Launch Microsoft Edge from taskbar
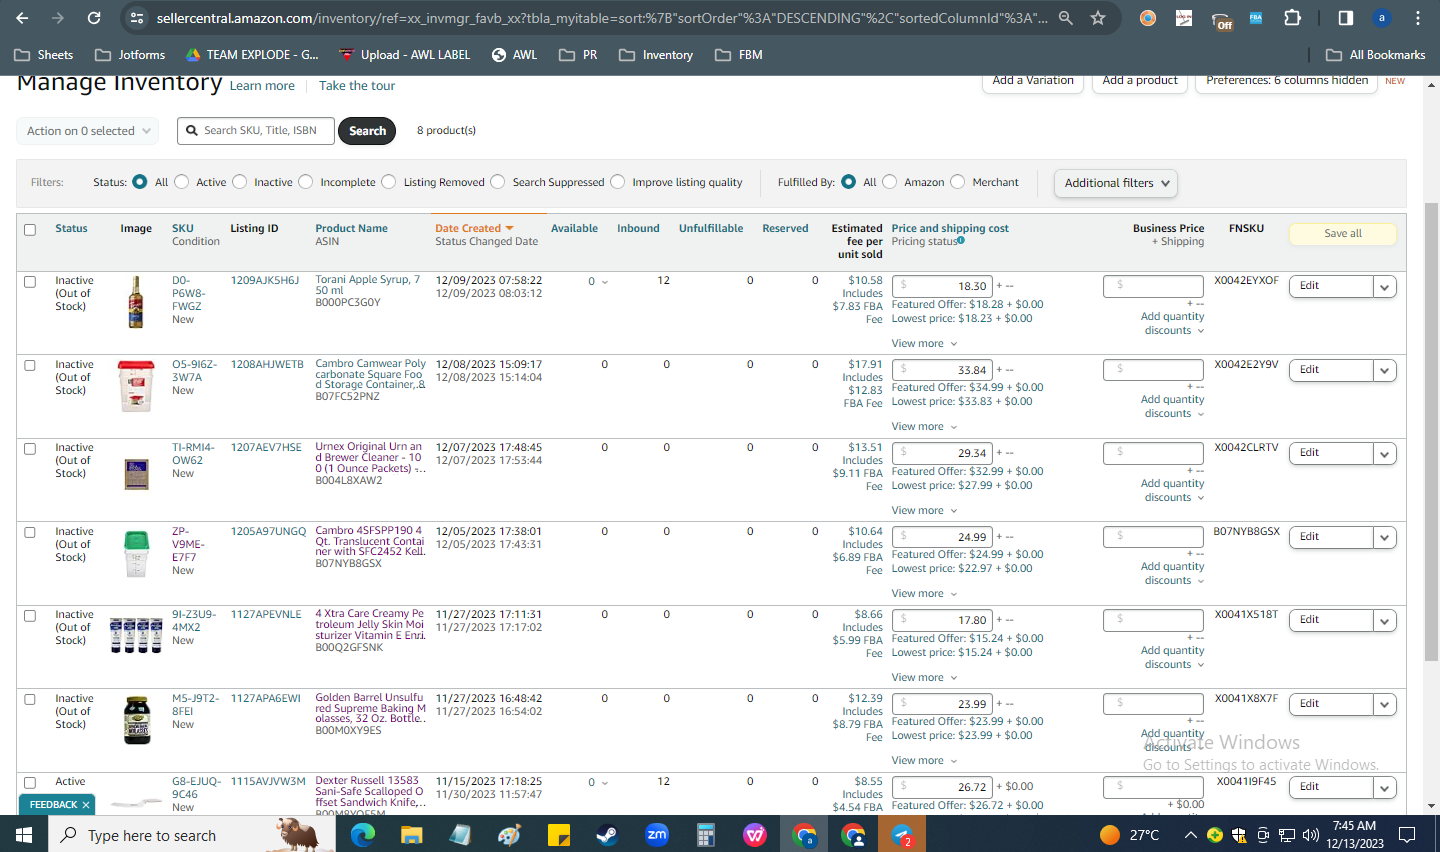 click(x=362, y=834)
